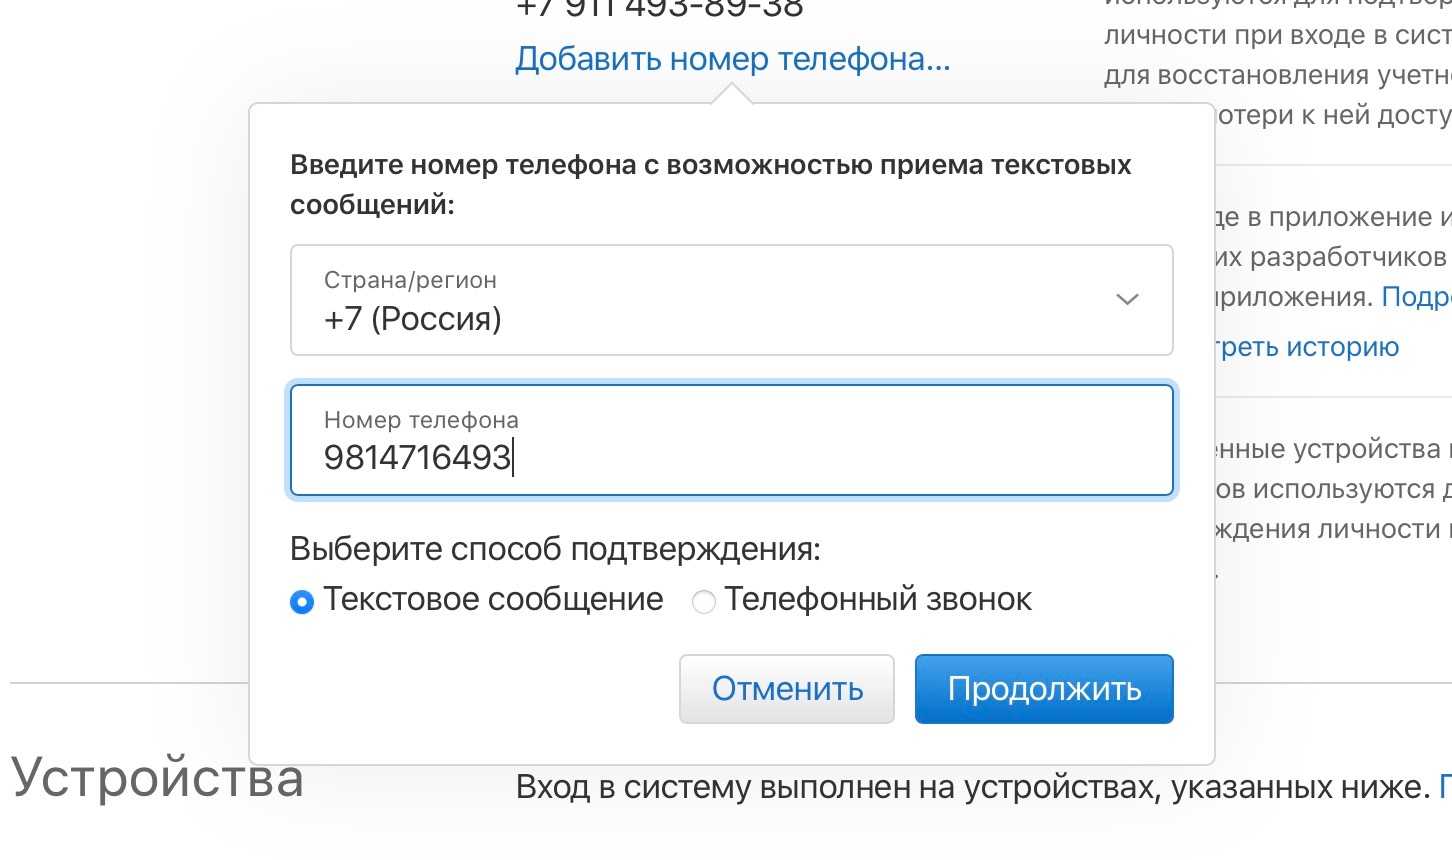Click the existing number +7 911 493-89-38
1452x860 pixels.
[660, 7]
